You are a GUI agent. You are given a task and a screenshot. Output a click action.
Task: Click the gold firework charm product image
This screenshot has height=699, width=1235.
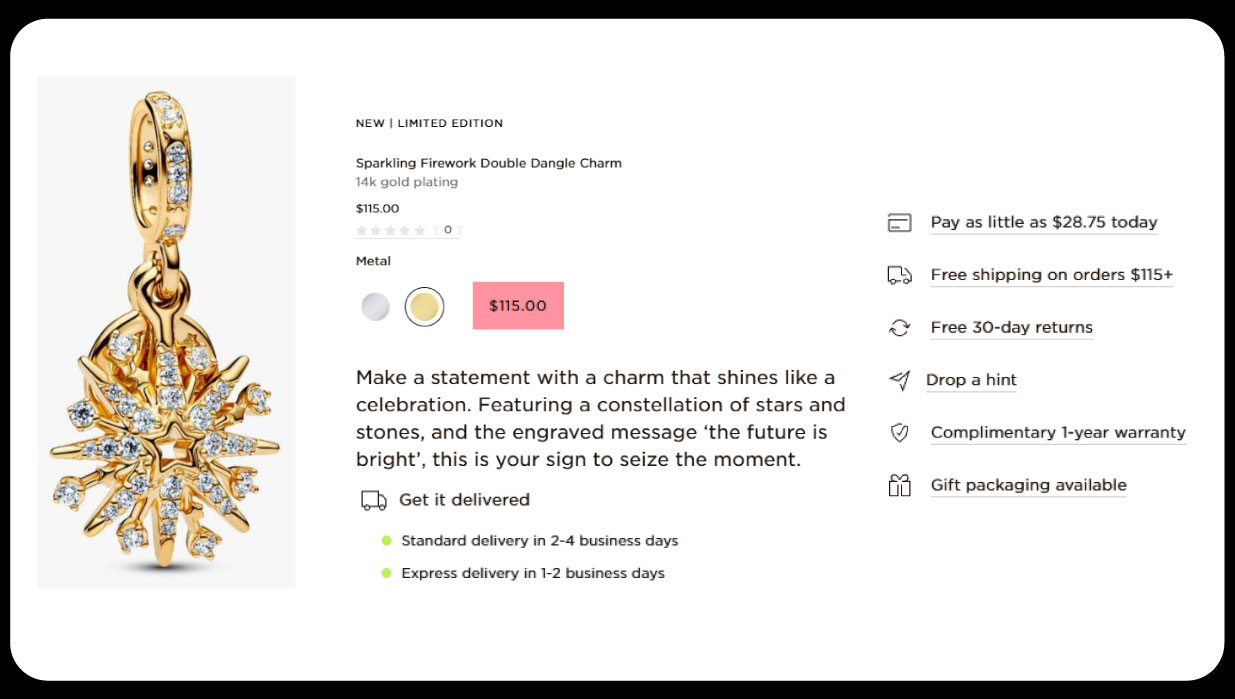pyautogui.click(x=166, y=332)
